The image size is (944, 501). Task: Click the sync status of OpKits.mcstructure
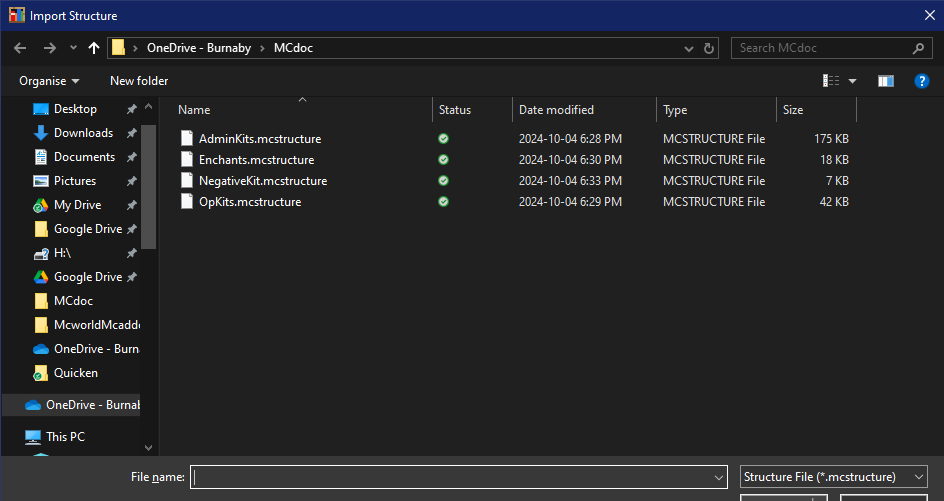(443, 202)
